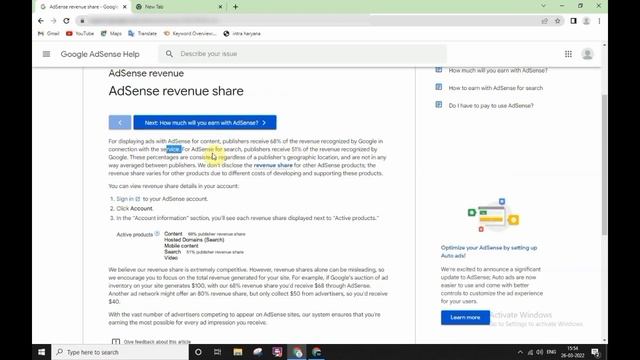Open Task View in taskbar
Image resolution: width=640 pixels, height=360 pixels.
(x=217, y=352)
